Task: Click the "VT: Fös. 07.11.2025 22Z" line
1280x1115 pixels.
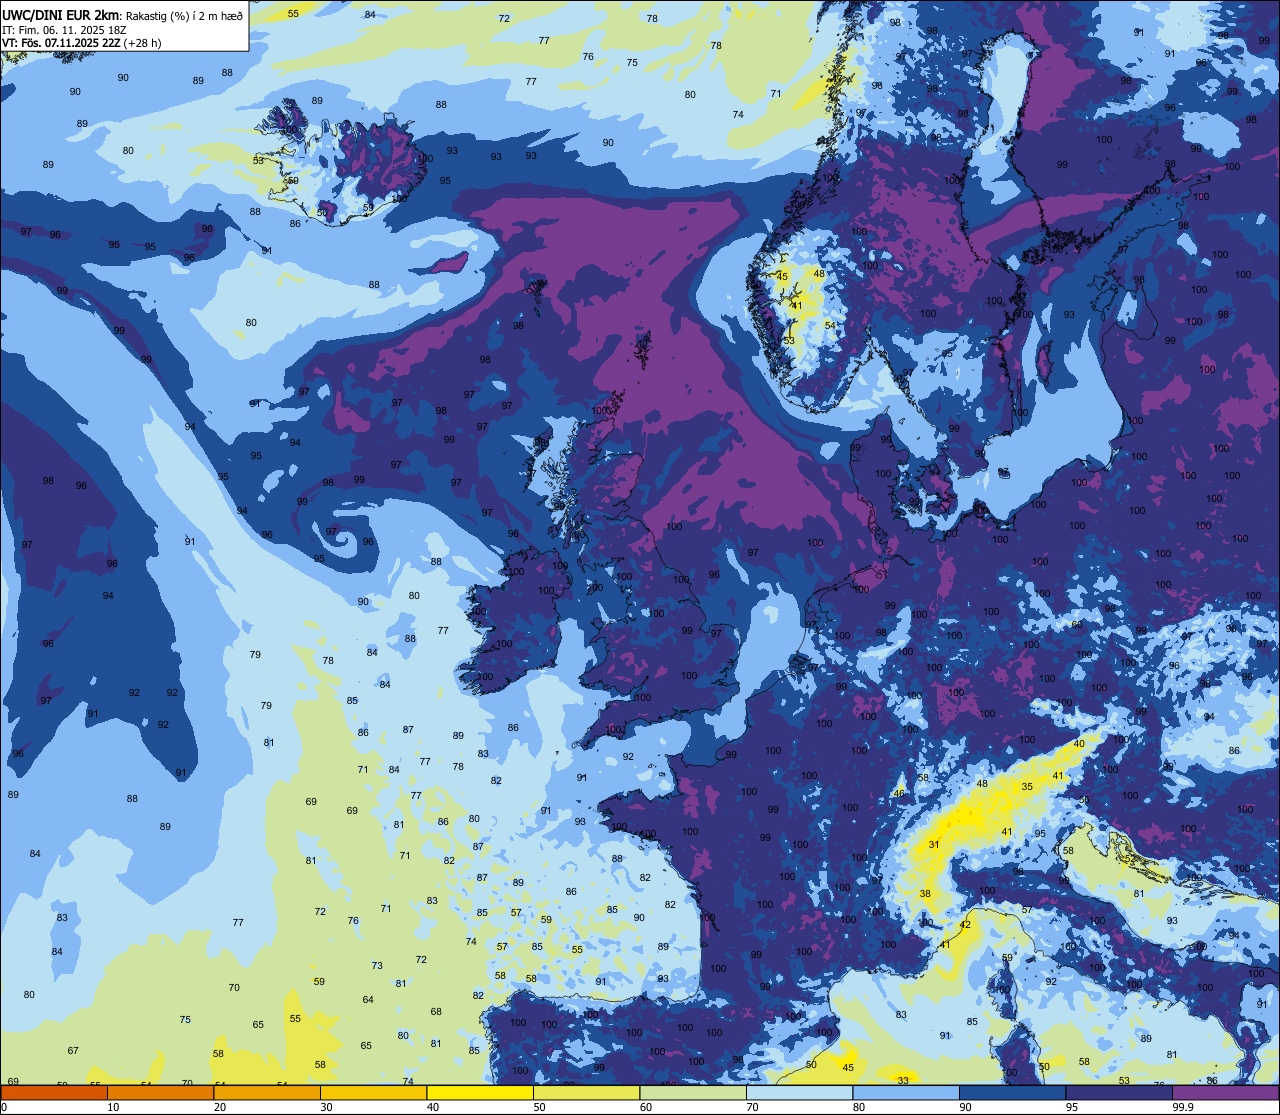Action: [x=62, y=43]
